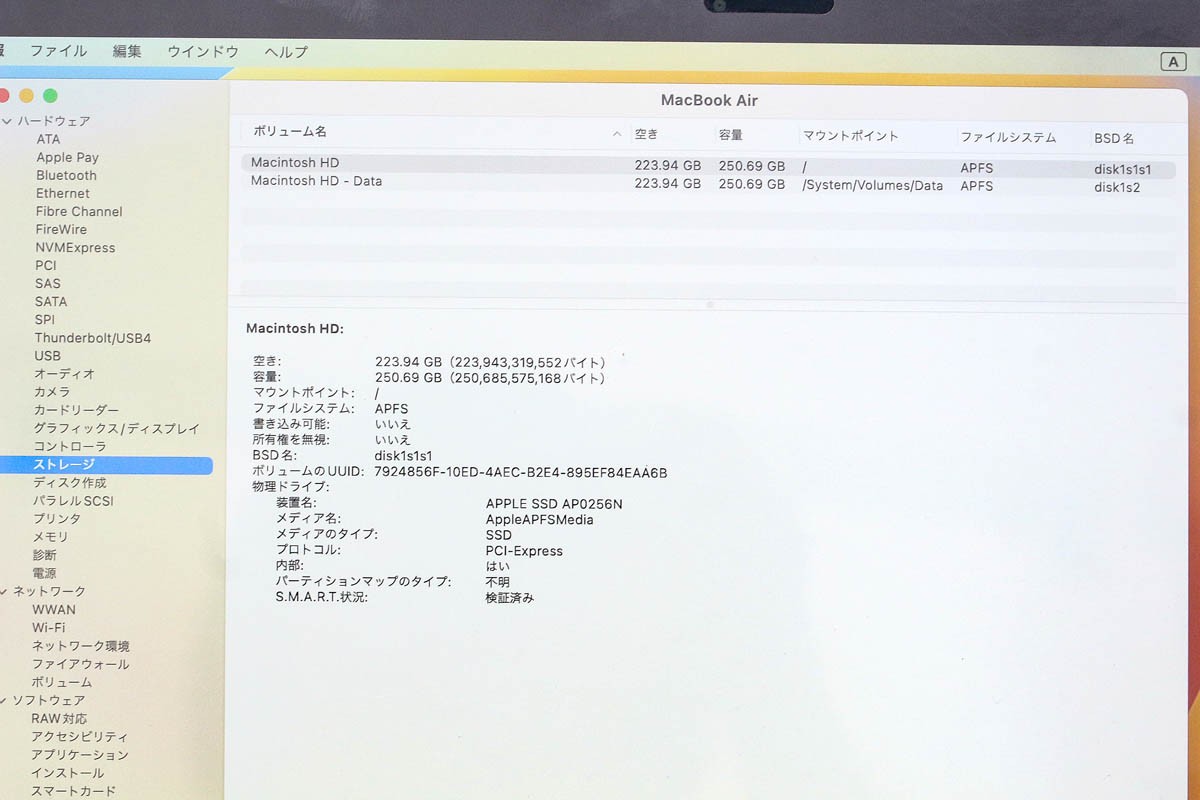The image size is (1200, 800).
Task: Select アプリケーション under ソフトウェア
Action: [80, 755]
